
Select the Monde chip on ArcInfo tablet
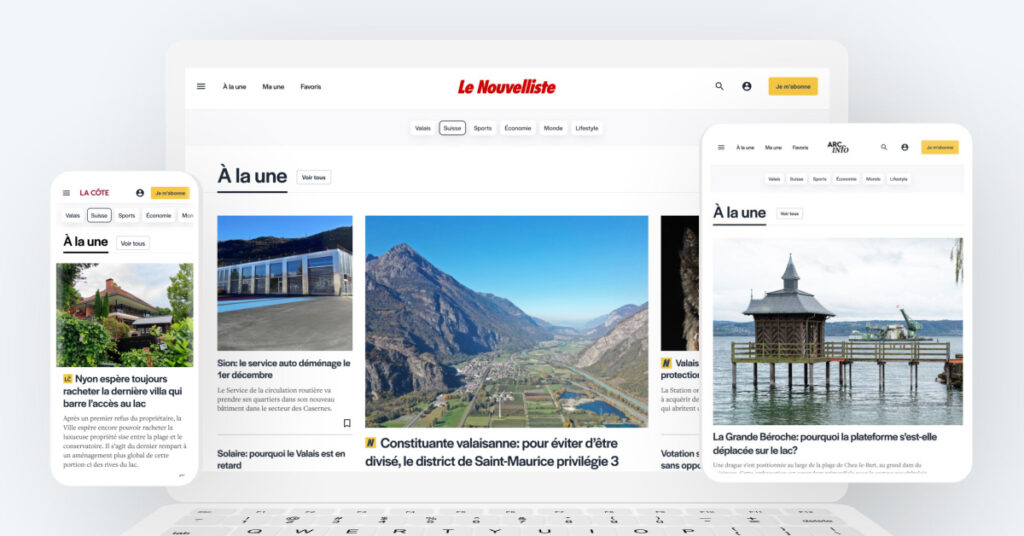tap(873, 179)
